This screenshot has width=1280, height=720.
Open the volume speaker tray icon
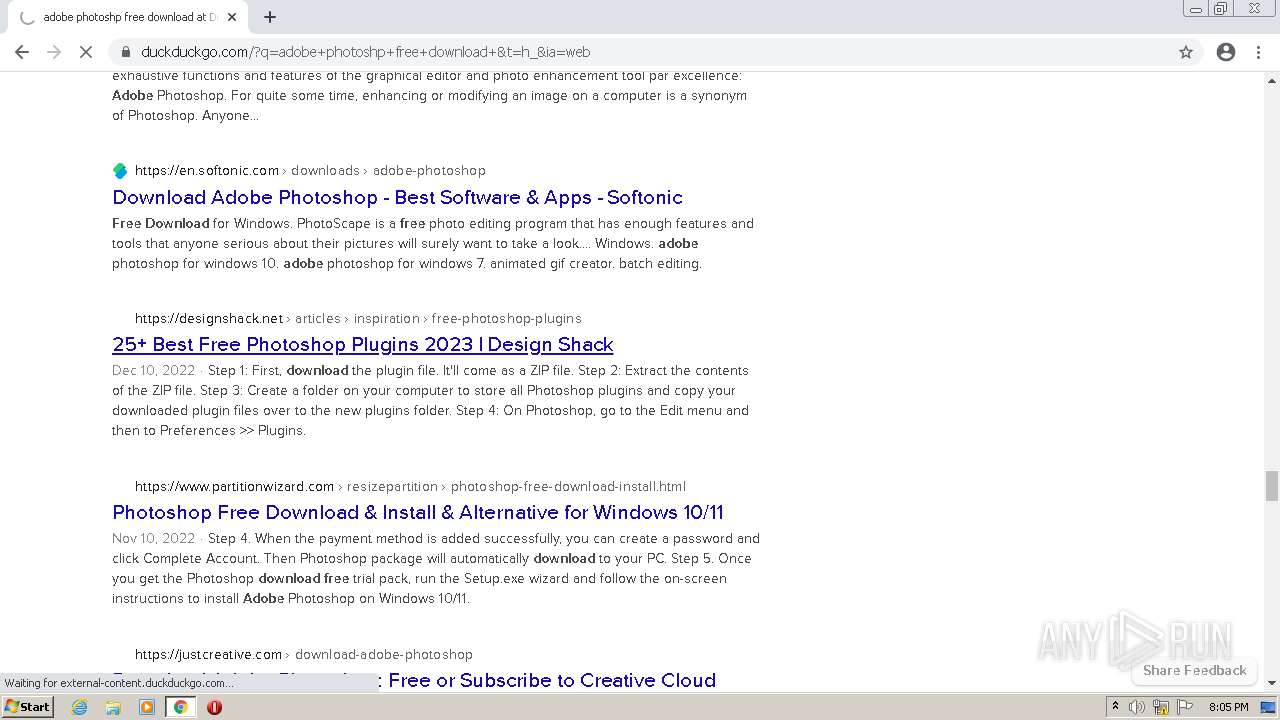[x=1137, y=707]
